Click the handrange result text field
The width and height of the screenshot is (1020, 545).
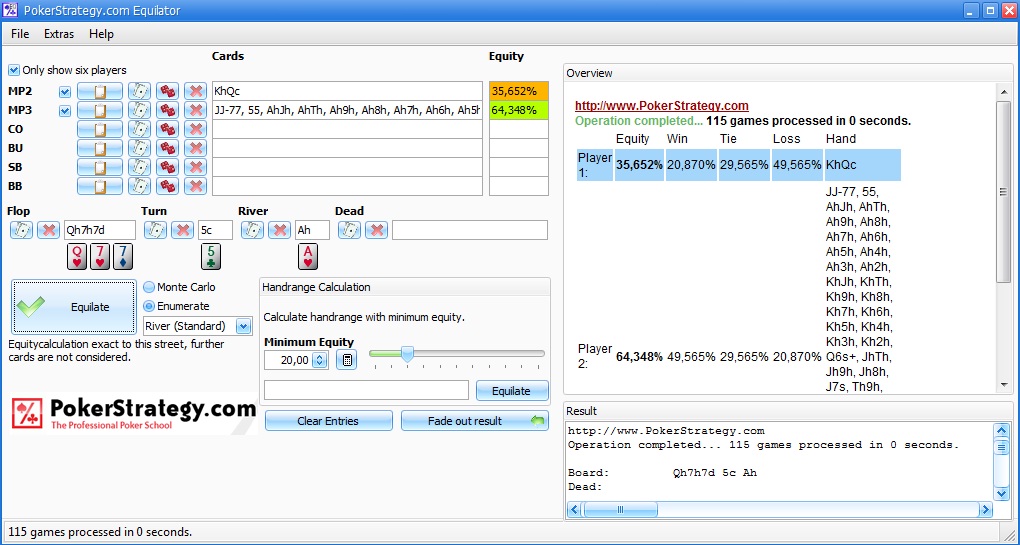[x=366, y=390]
